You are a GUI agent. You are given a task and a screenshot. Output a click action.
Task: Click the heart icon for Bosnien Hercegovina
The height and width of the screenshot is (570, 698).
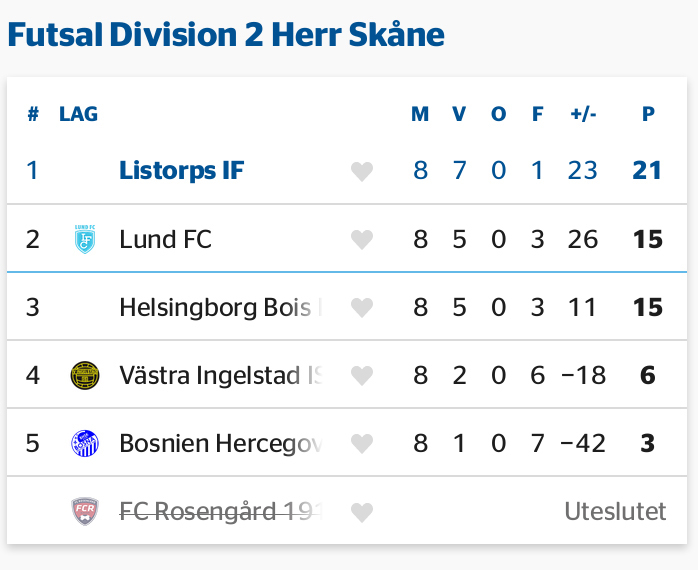[362, 444]
